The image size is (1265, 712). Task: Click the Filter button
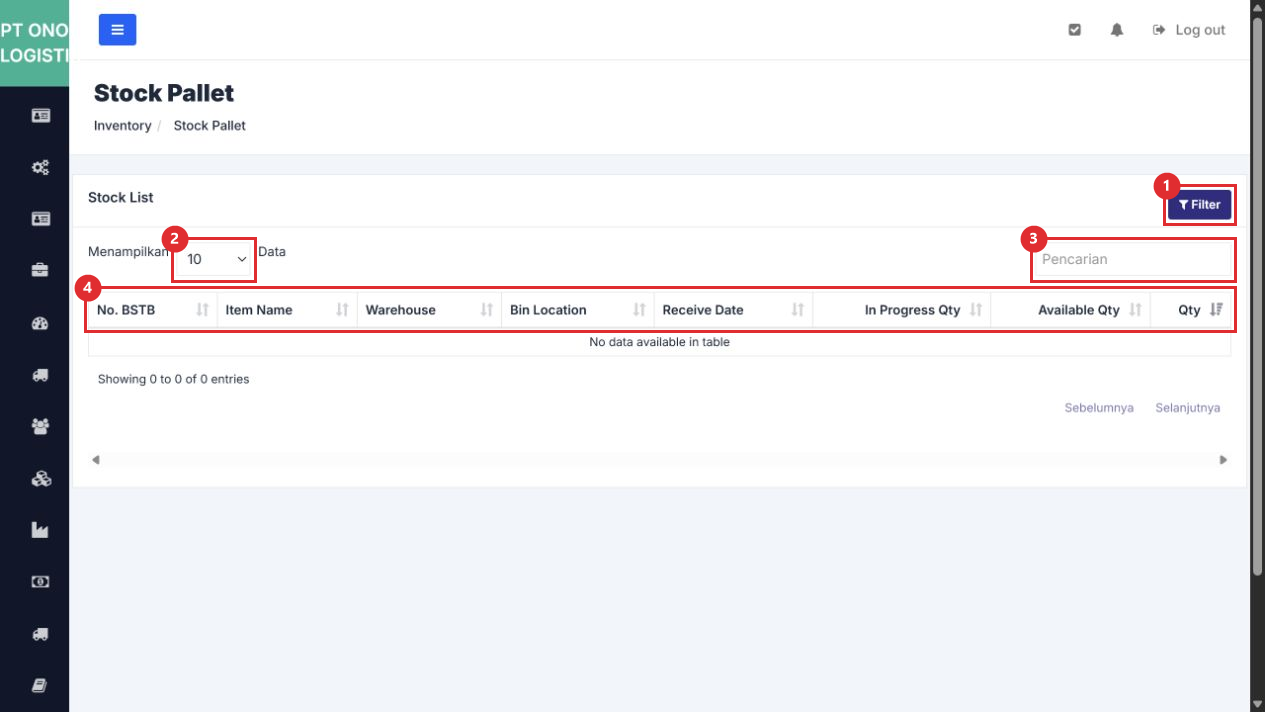(x=1199, y=204)
